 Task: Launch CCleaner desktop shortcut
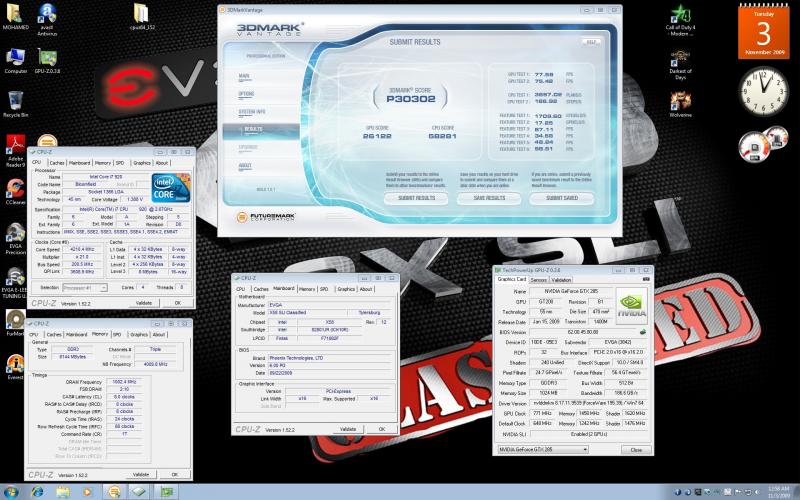tap(15, 192)
